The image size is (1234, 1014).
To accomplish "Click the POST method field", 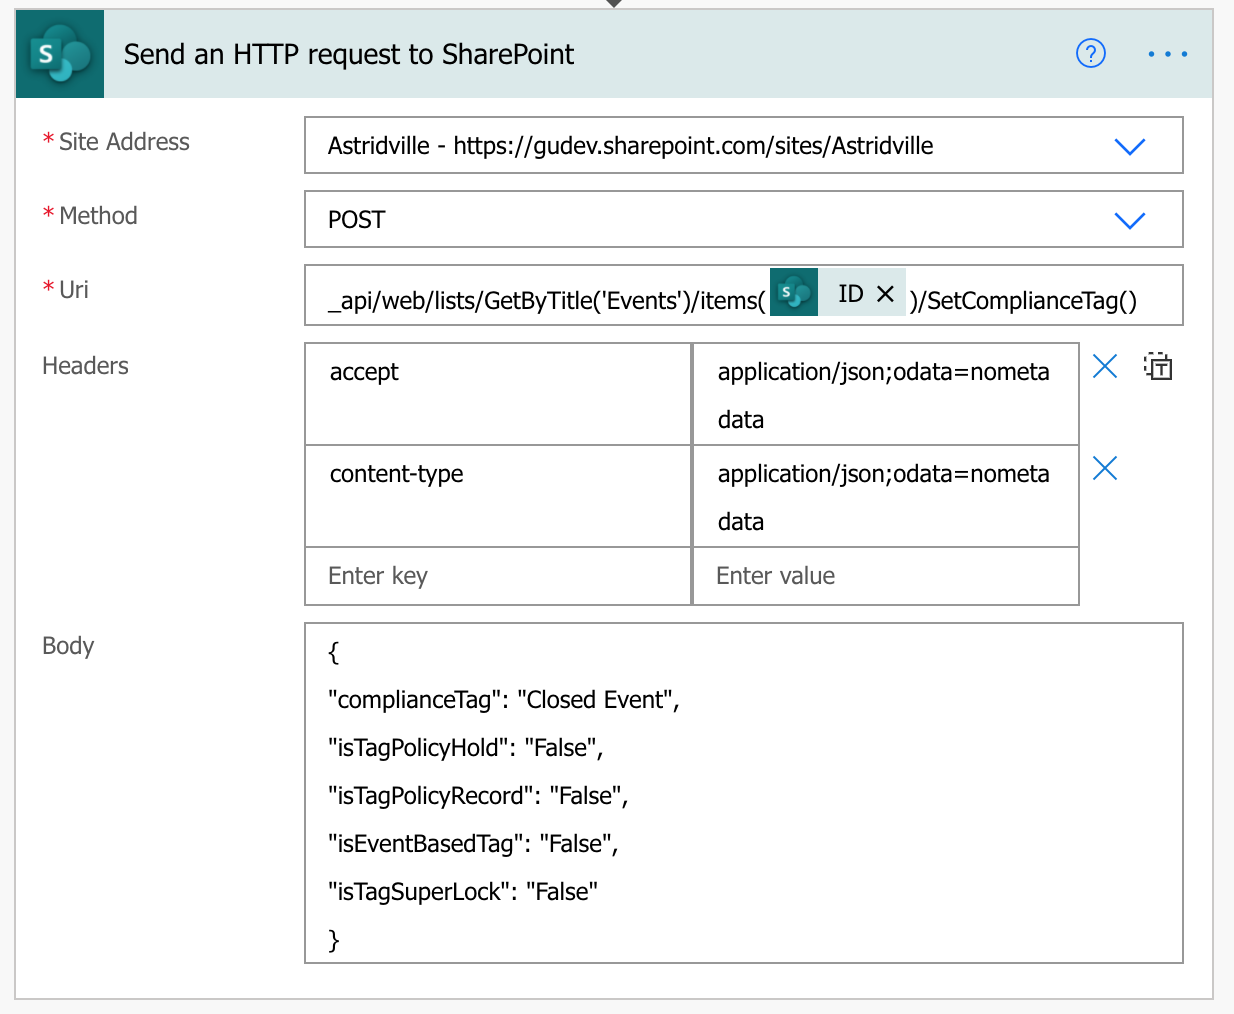I will coord(744,219).
